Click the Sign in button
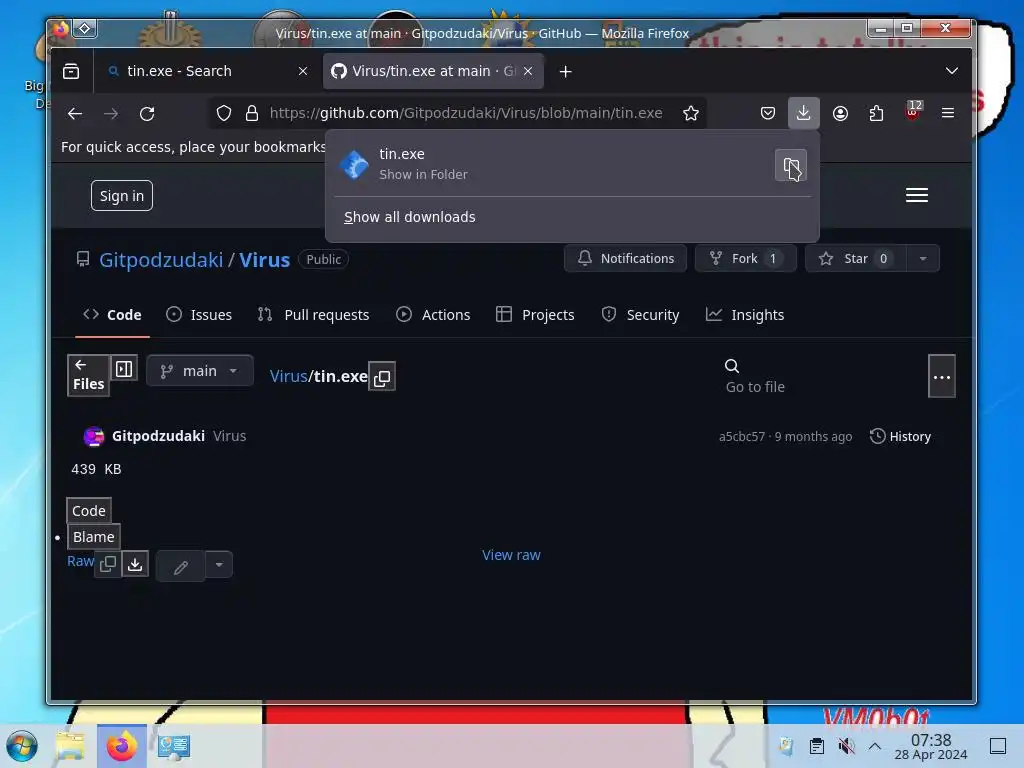The width and height of the screenshot is (1024, 768). point(121,196)
